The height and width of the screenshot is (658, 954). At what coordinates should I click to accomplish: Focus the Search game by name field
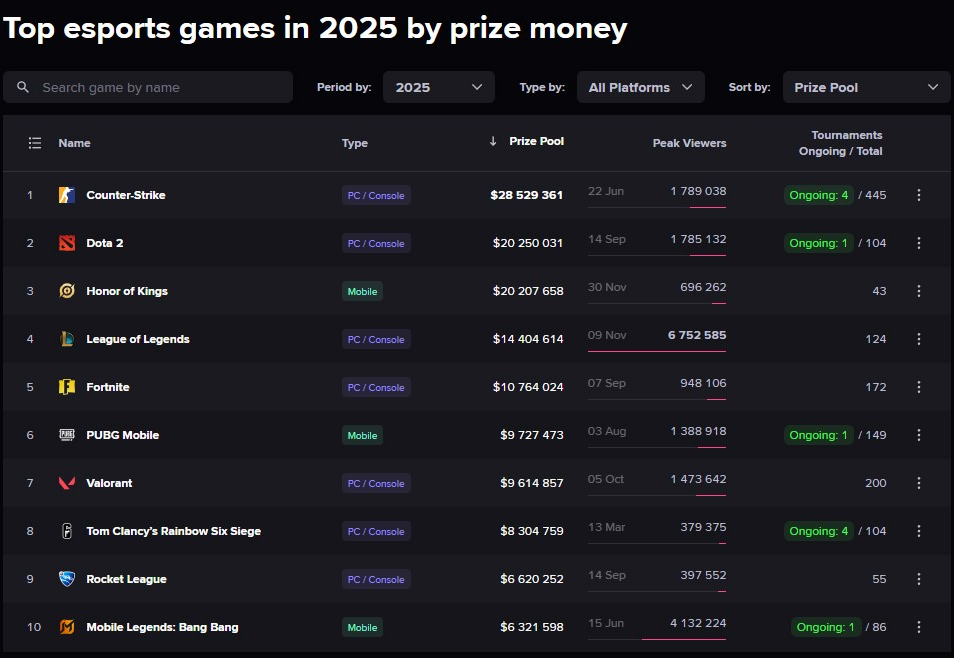[x=160, y=87]
